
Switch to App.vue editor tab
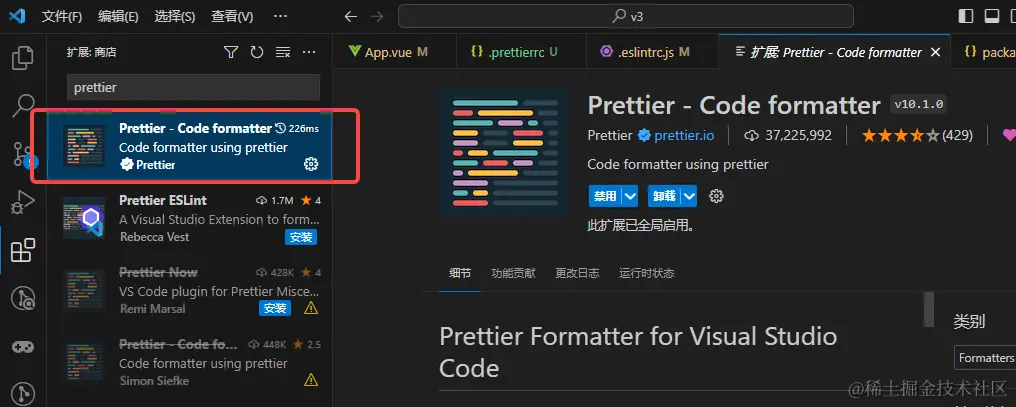[x=394, y=52]
